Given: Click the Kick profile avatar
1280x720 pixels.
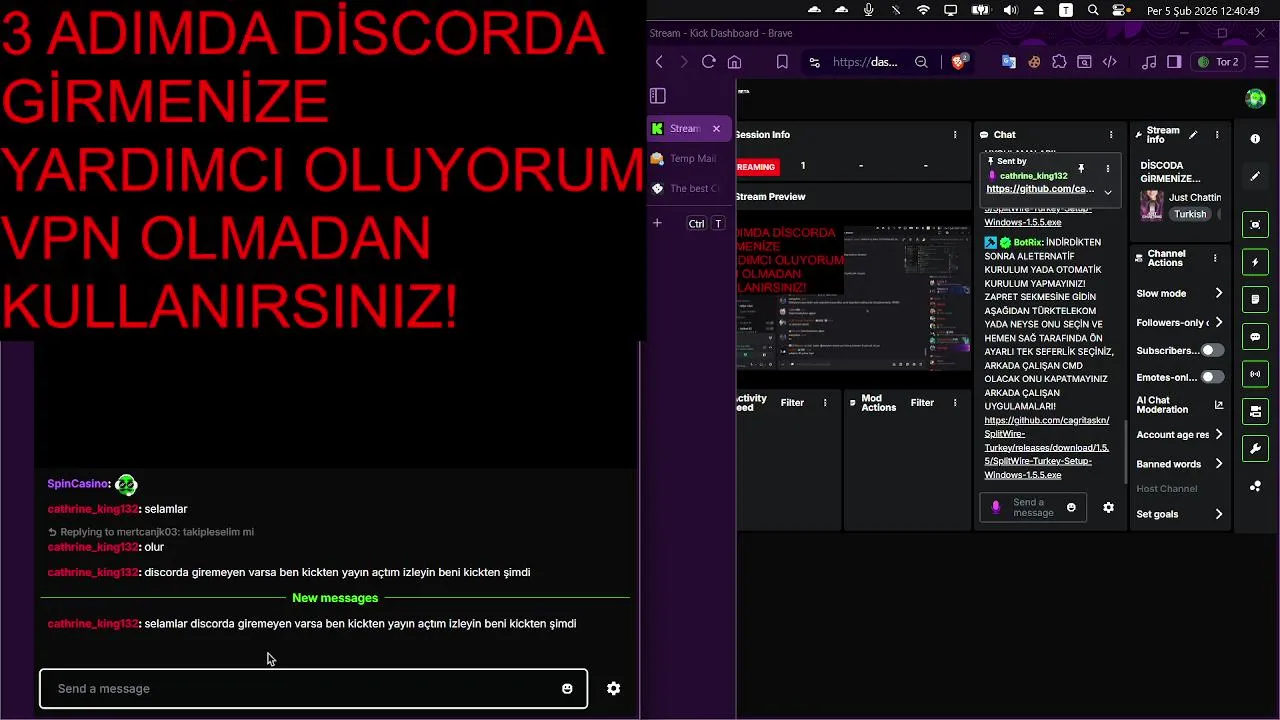Looking at the screenshot, I should tap(1255, 98).
